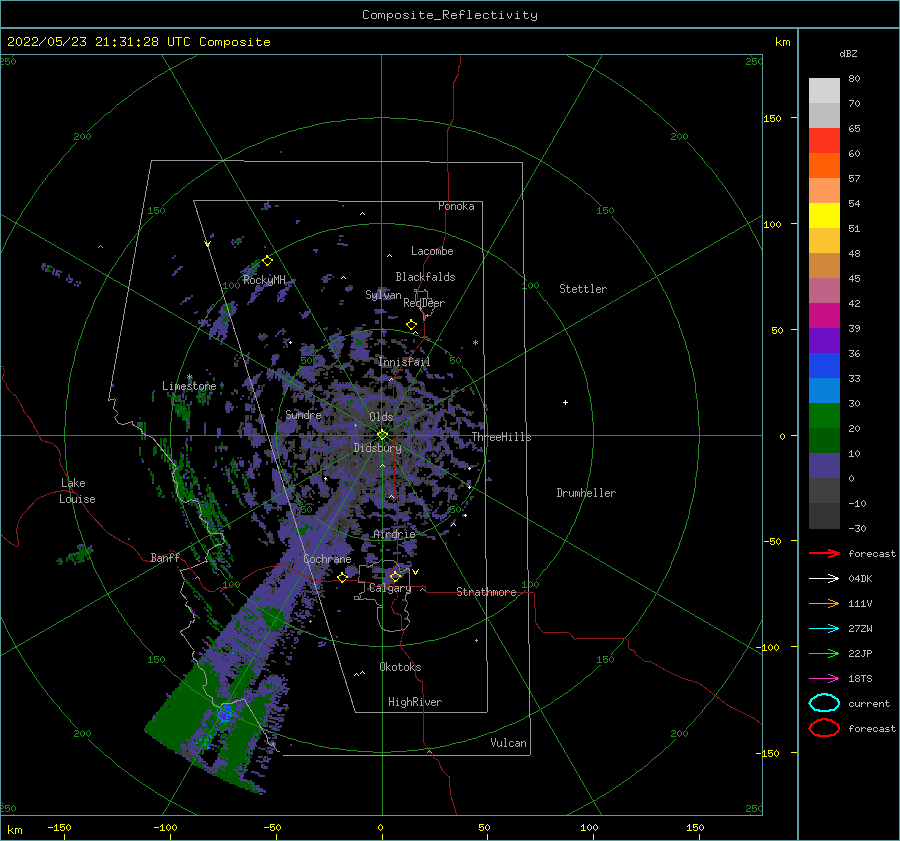Click the Composite_Reflectivity title
This screenshot has height=841, width=900.
point(449,15)
